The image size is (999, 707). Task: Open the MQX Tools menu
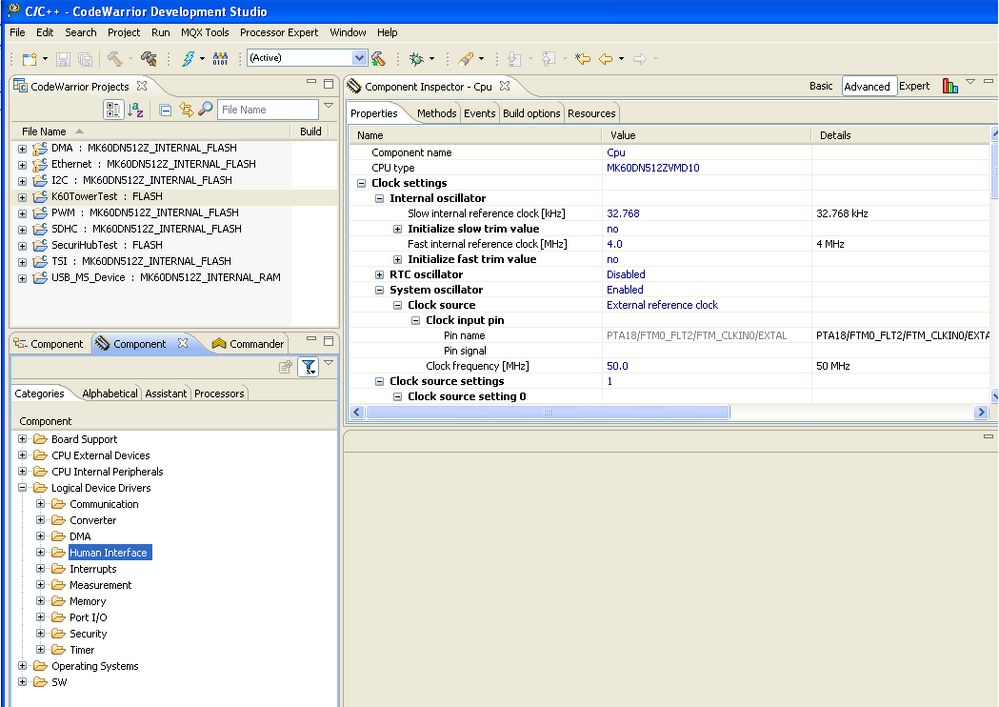tap(205, 32)
